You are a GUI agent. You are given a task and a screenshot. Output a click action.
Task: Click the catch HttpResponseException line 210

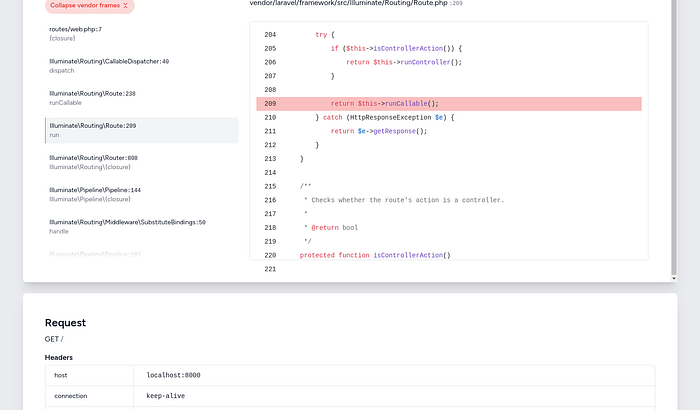[384, 117]
